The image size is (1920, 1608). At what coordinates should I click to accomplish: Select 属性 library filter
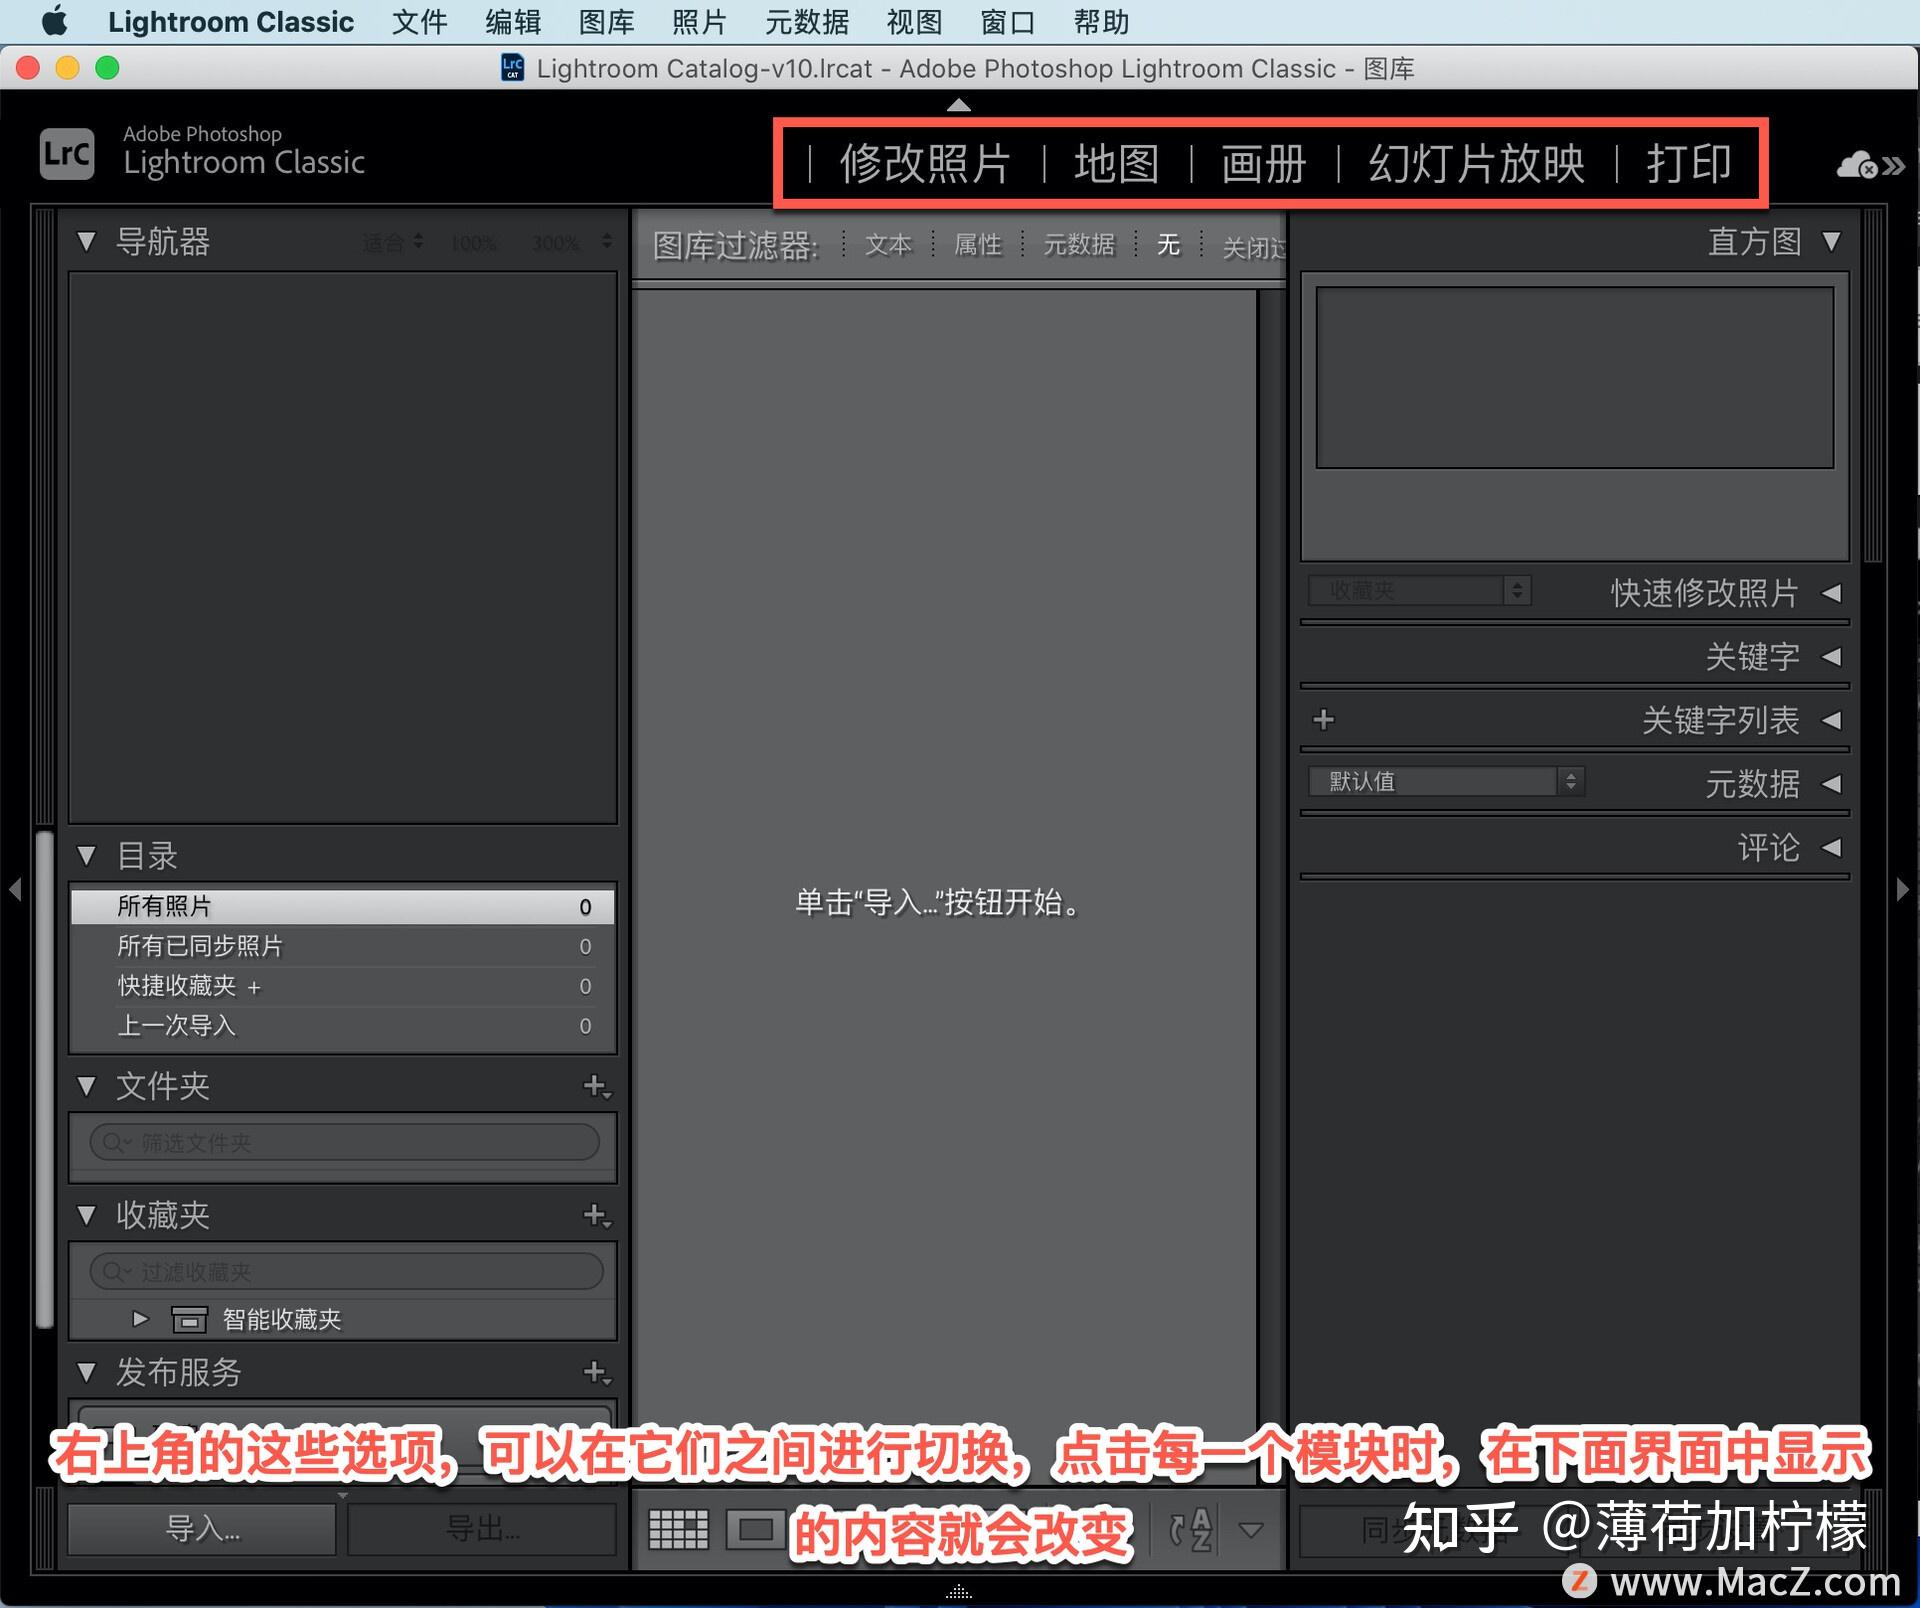pyautogui.click(x=978, y=245)
